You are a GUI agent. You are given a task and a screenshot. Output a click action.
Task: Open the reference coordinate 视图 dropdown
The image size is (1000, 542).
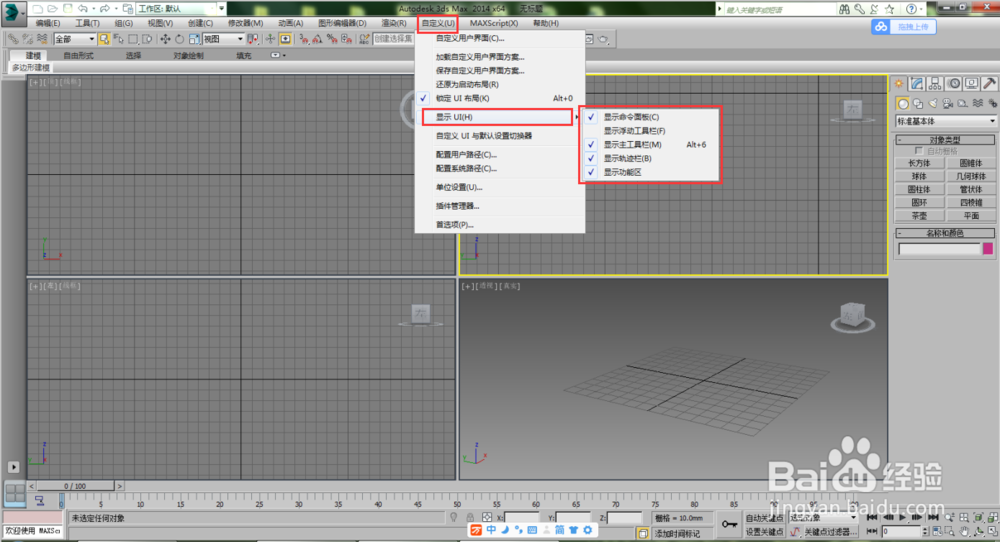tap(223, 39)
